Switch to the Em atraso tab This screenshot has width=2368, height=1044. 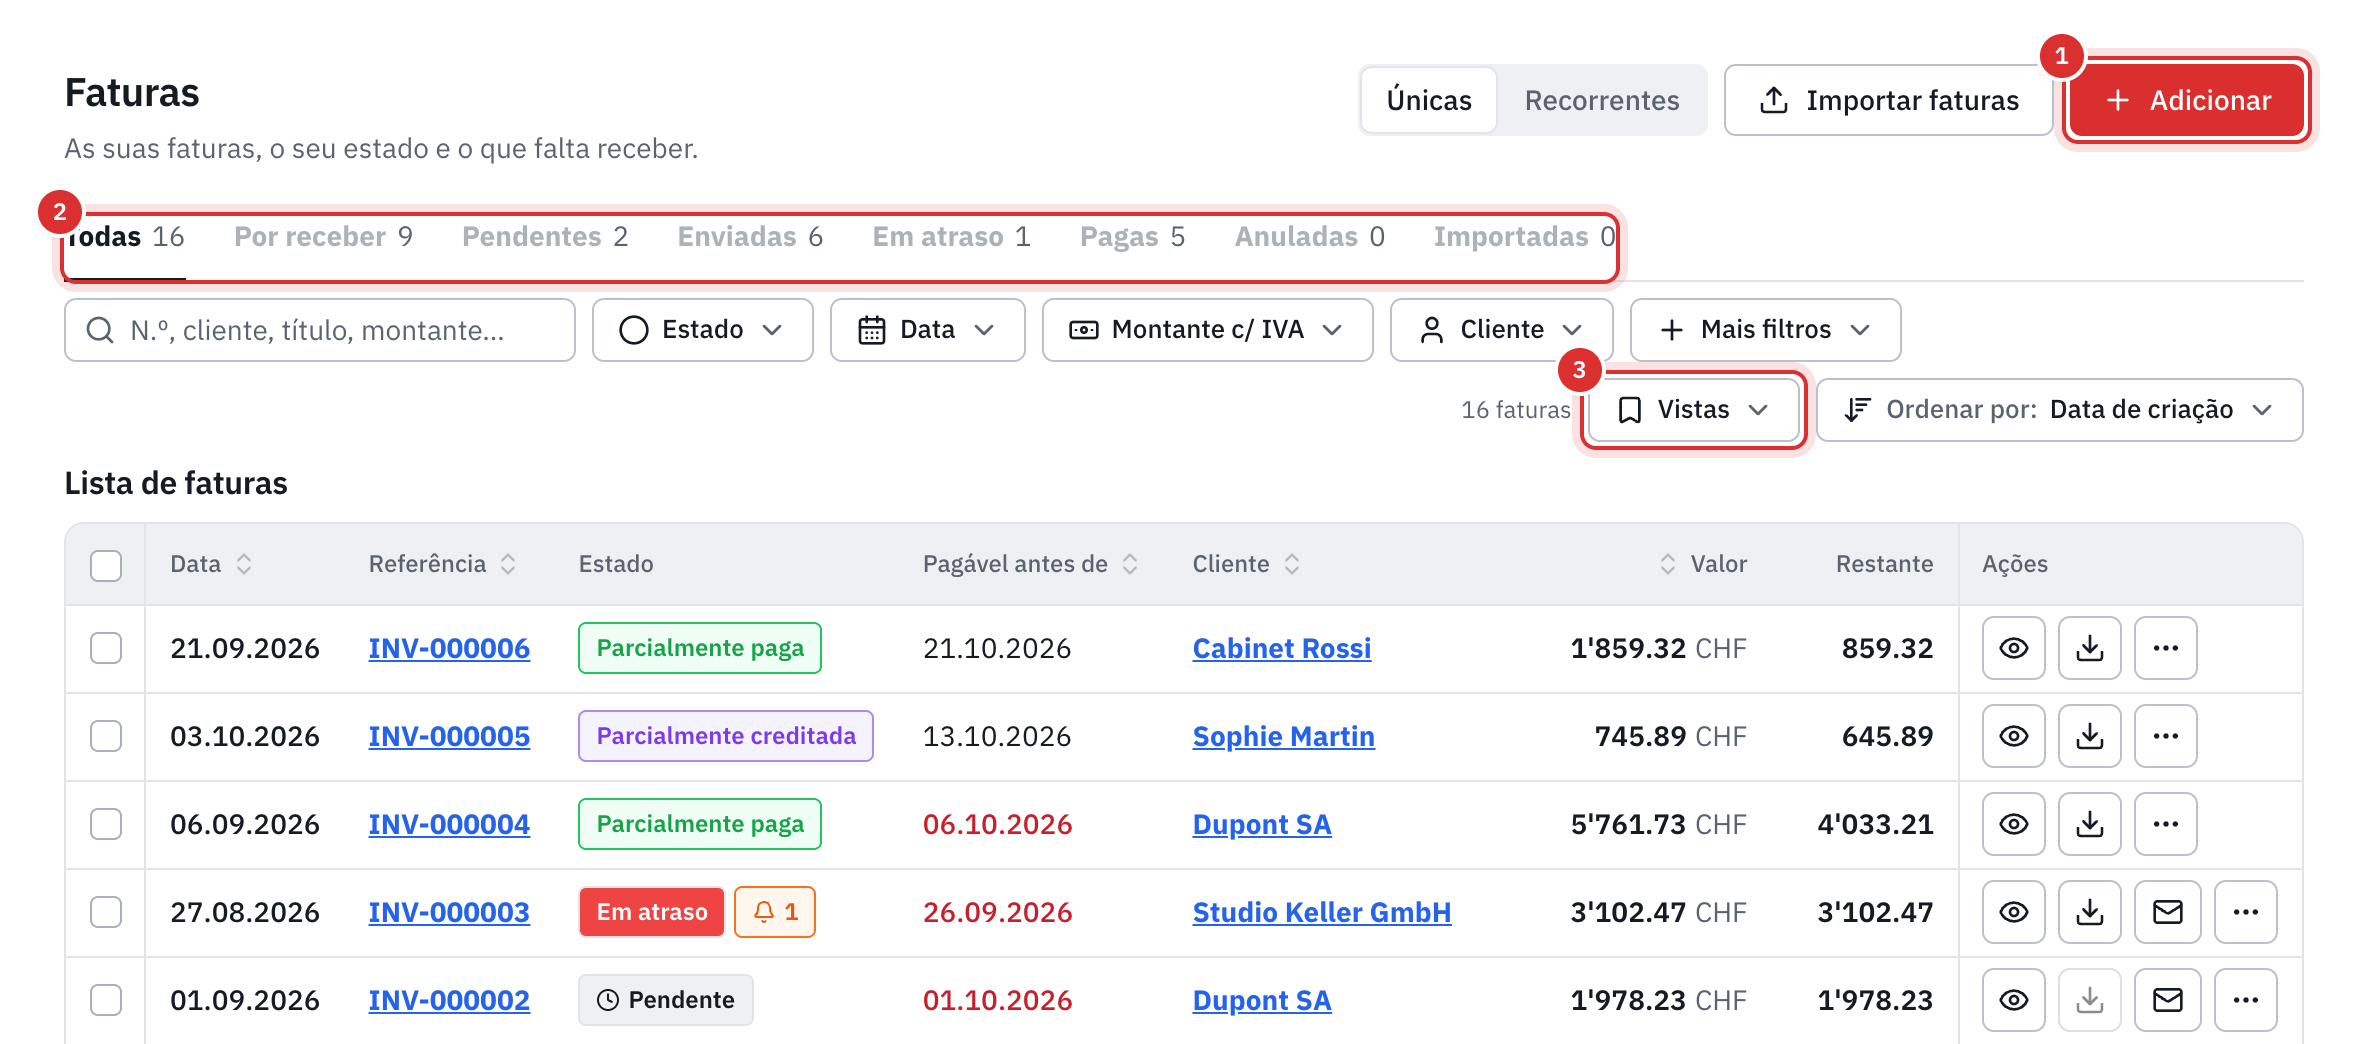951,237
